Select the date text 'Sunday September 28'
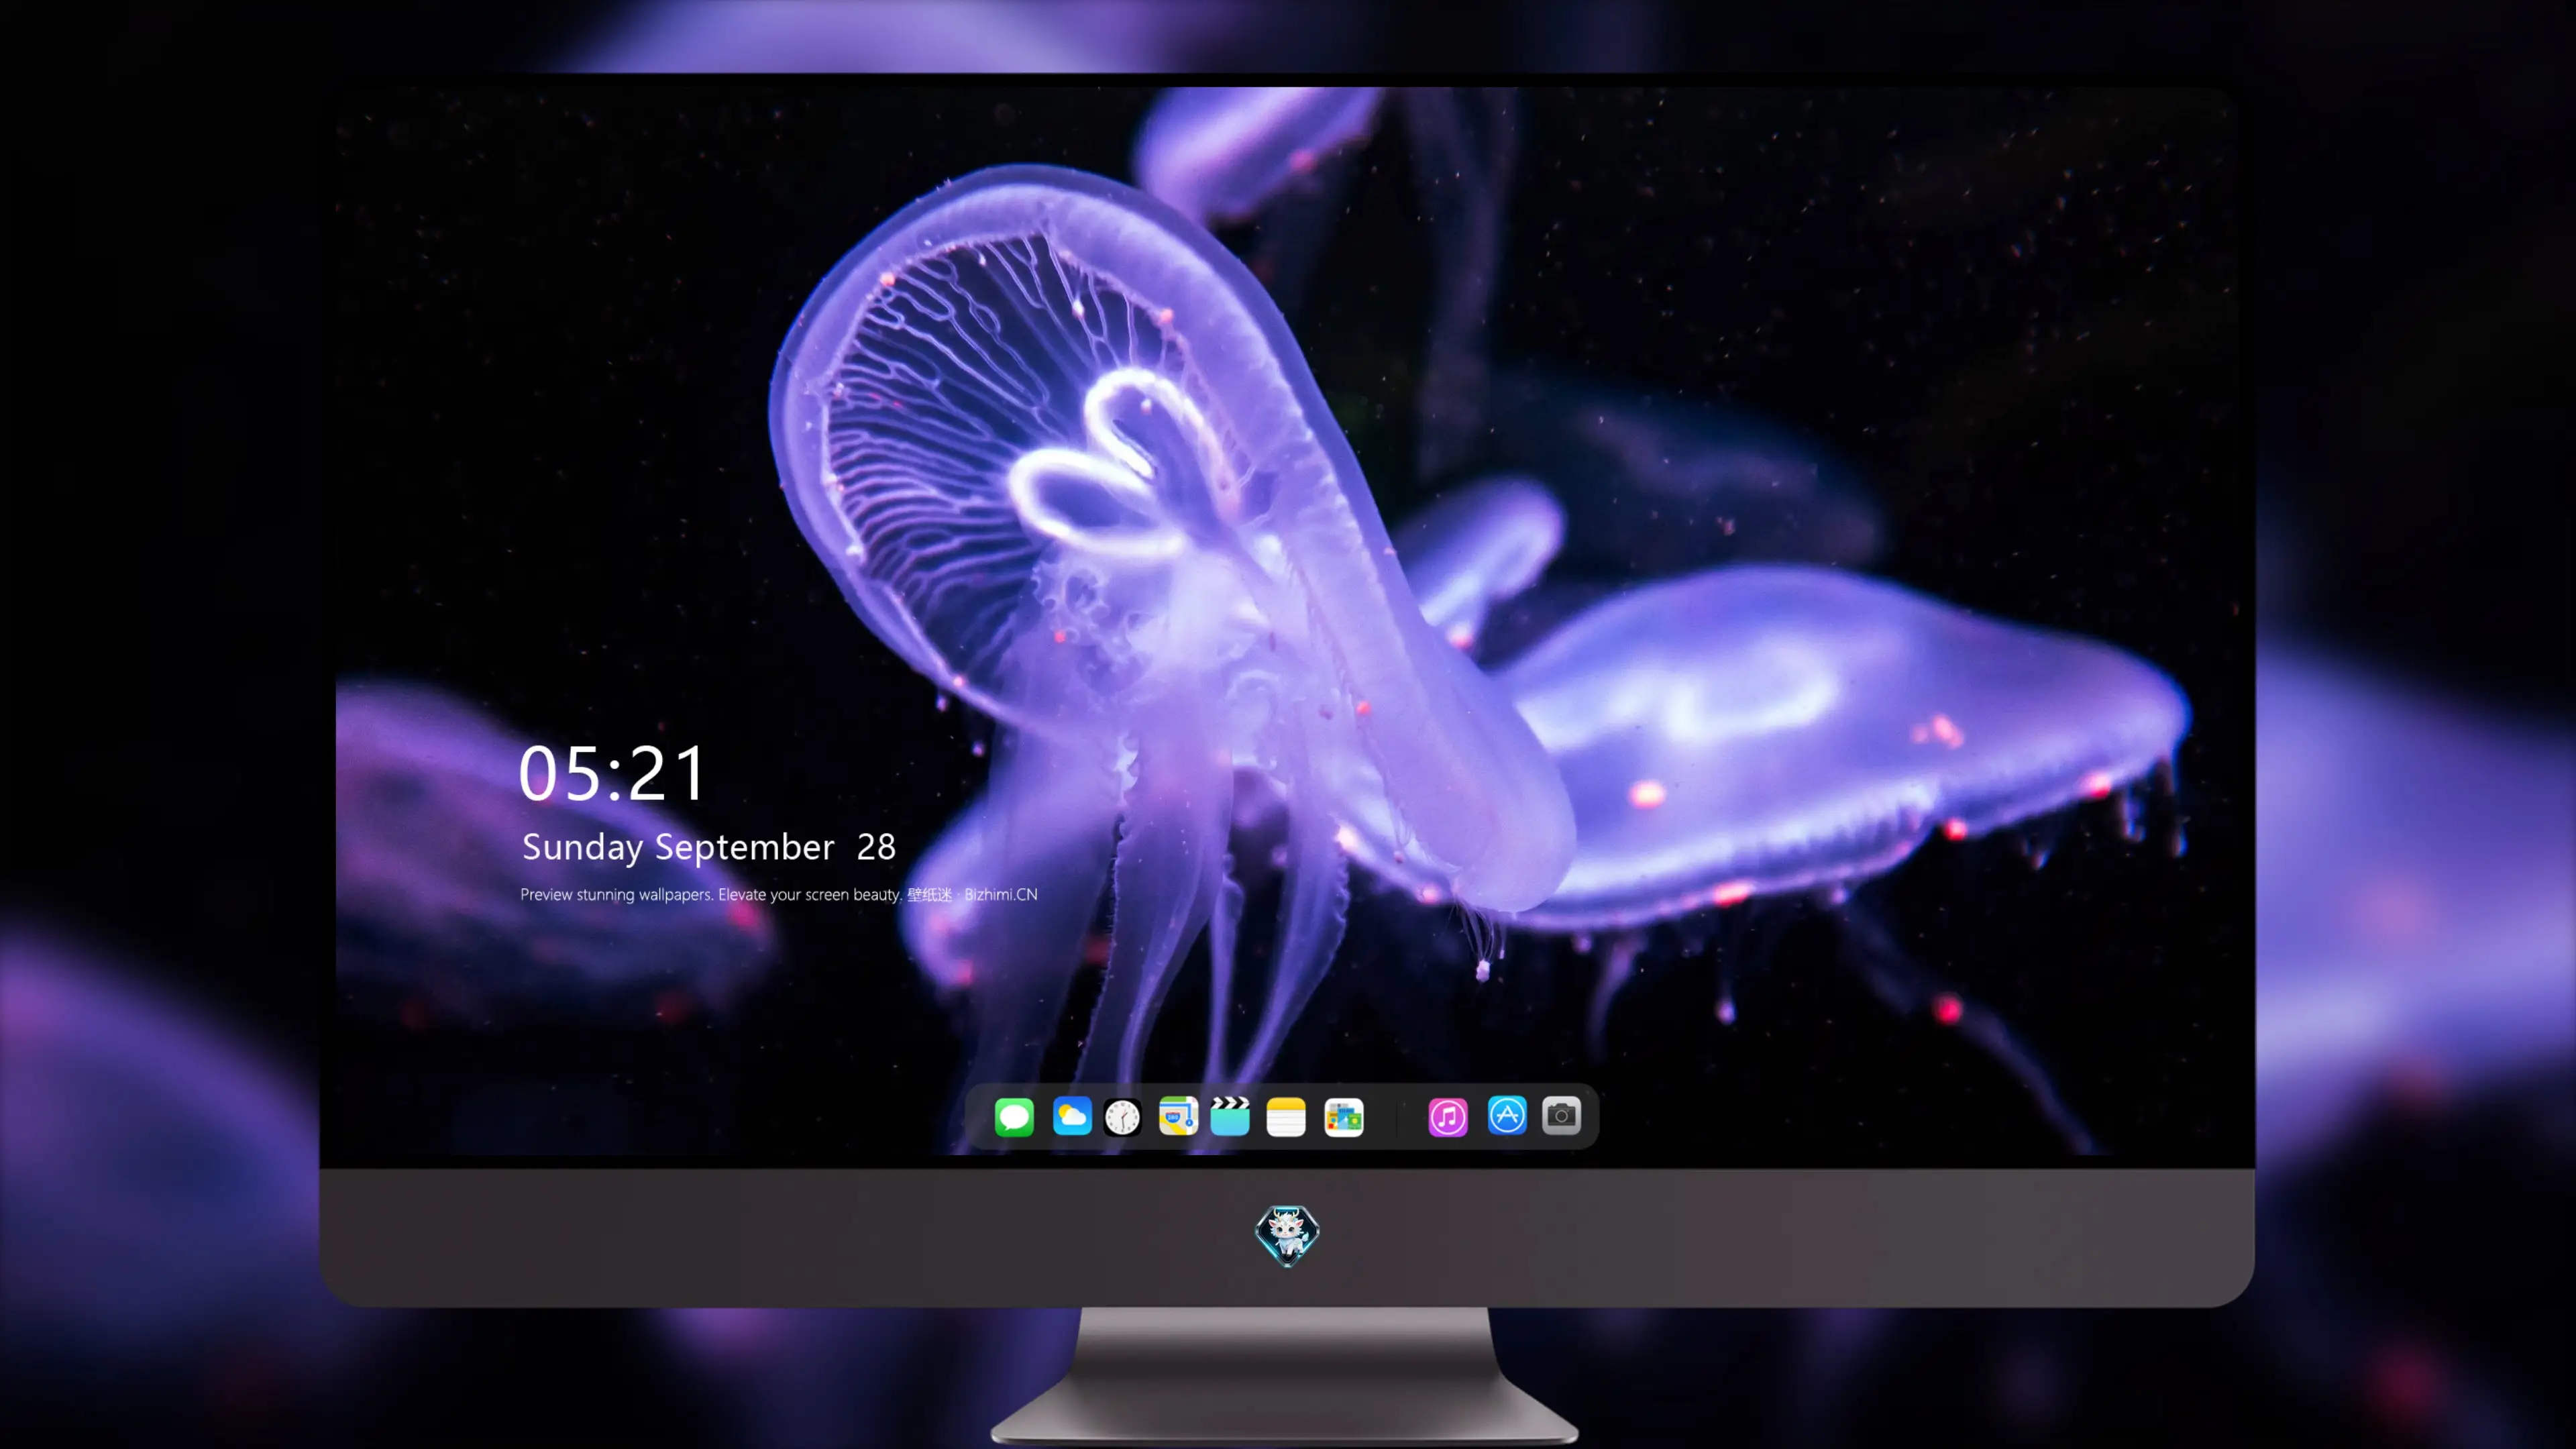This screenshot has width=2576, height=1449. [x=709, y=847]
